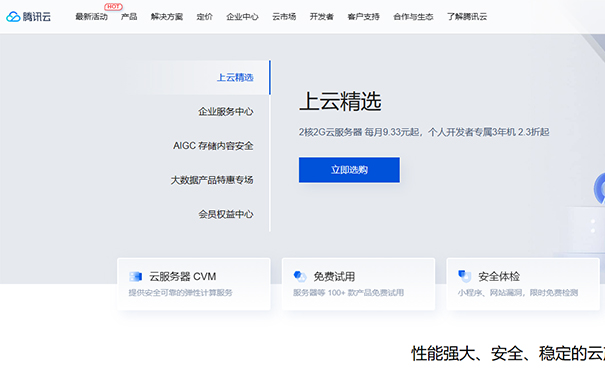Click the 性能强大、安全、稳定 section heading

coord(508,353)
